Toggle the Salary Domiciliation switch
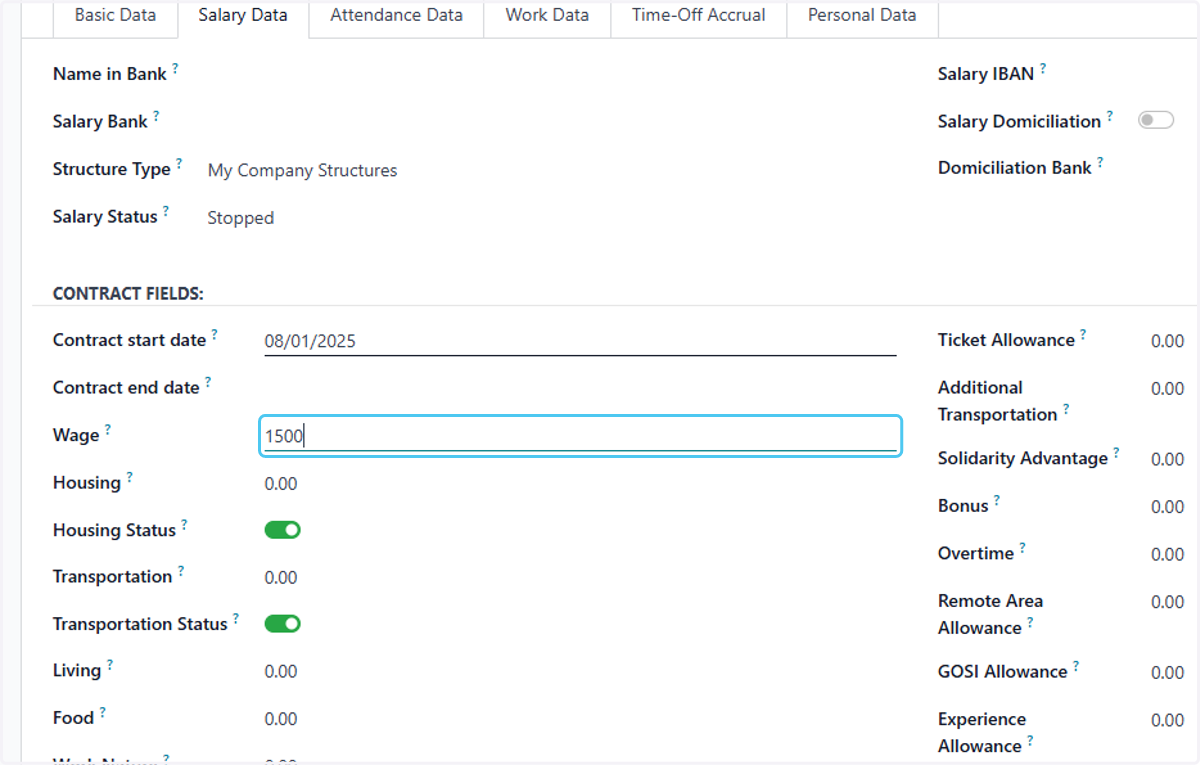This screenshot has width=1200, height=765. 1156,120
